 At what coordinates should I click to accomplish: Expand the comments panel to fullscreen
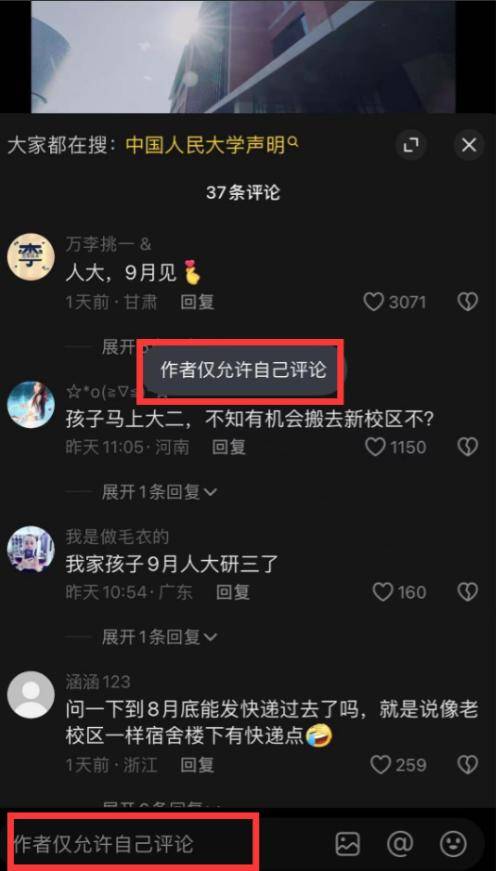[411, 146]
